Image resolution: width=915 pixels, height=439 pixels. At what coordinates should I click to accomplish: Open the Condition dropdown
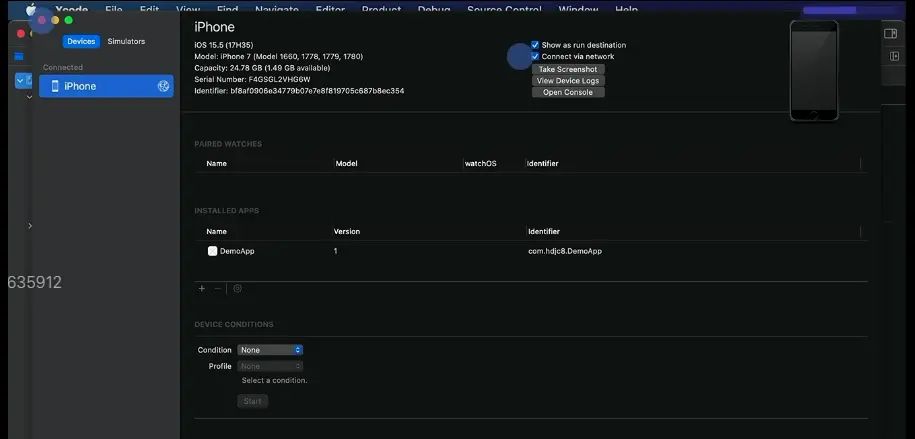270,350
